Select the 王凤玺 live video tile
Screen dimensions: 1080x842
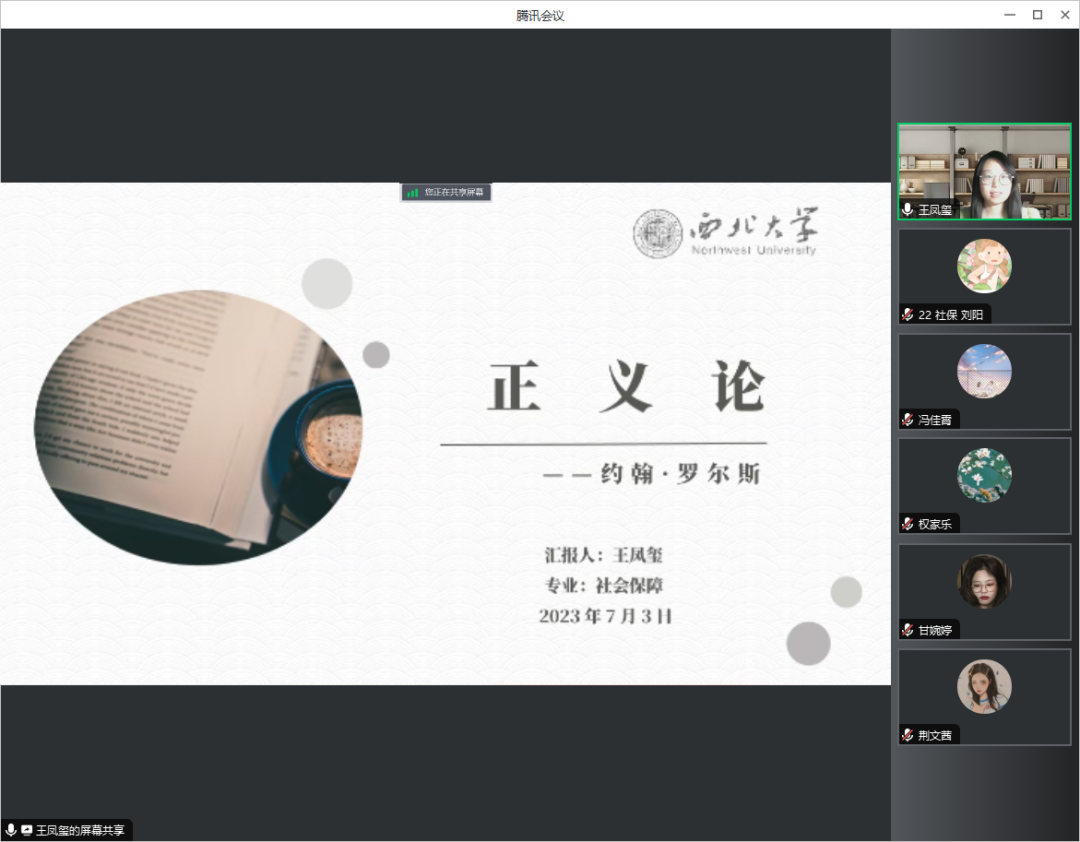point(984,170)
